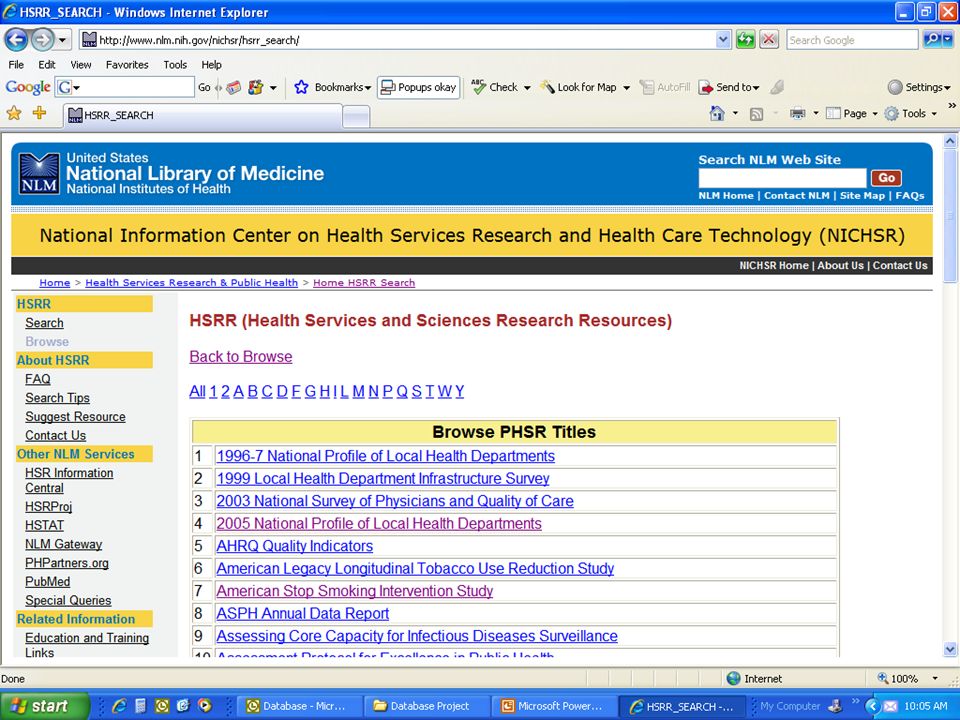Open Google toolbar Settings menu

tap(919, 87)
